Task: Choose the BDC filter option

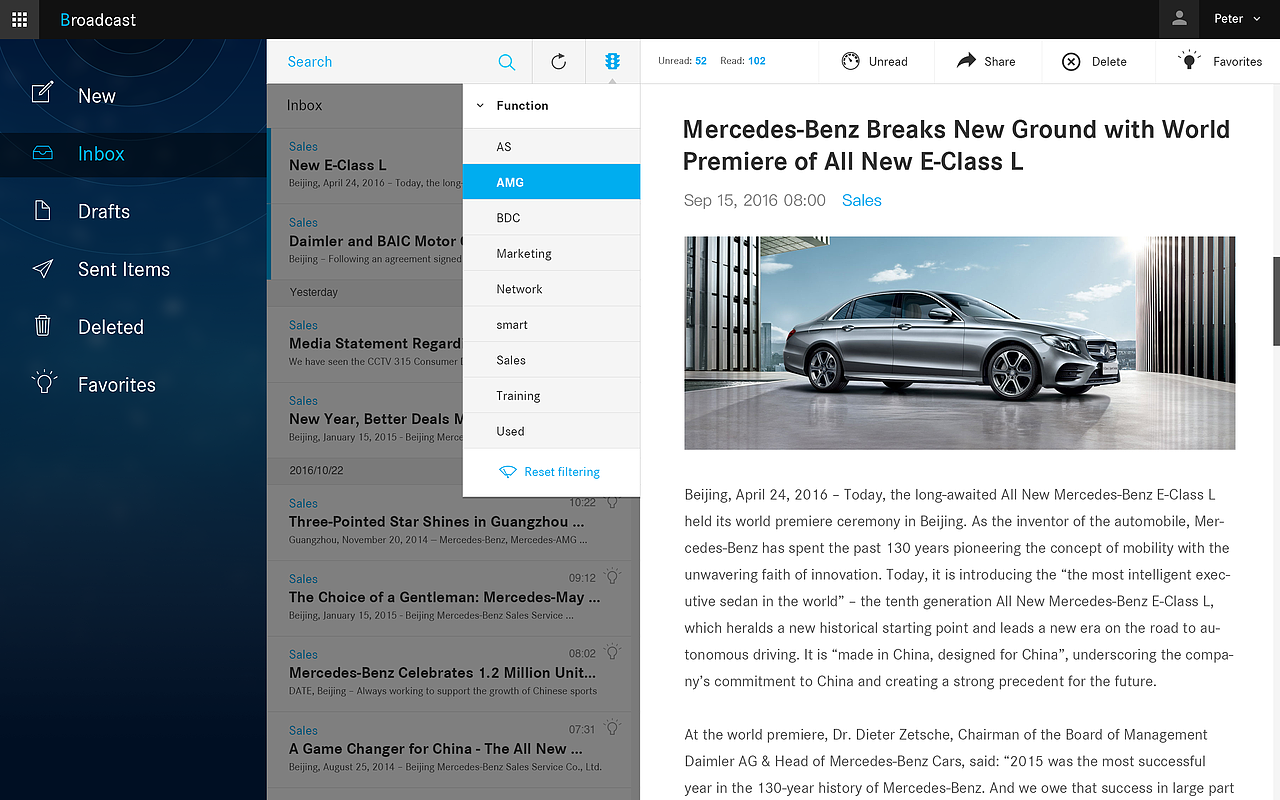Action: point(551,218)
